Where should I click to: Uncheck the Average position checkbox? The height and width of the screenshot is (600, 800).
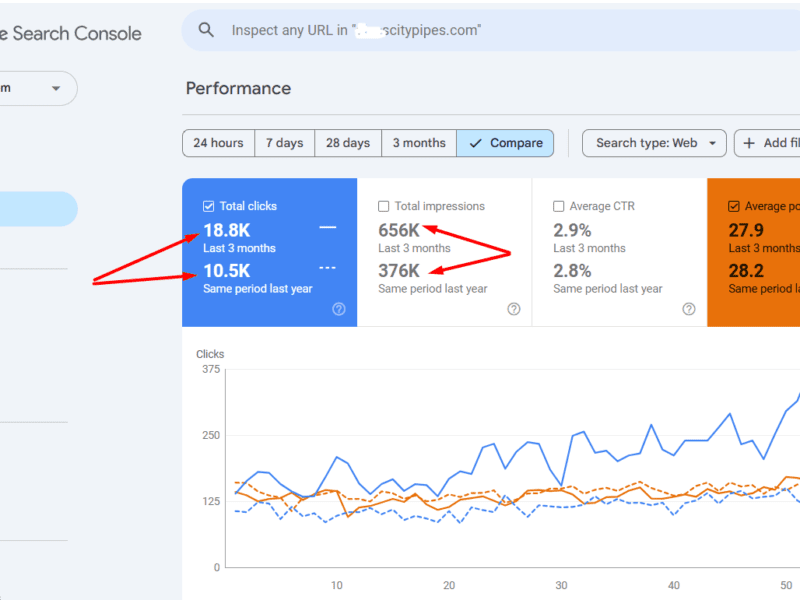[x=734, y=206]
